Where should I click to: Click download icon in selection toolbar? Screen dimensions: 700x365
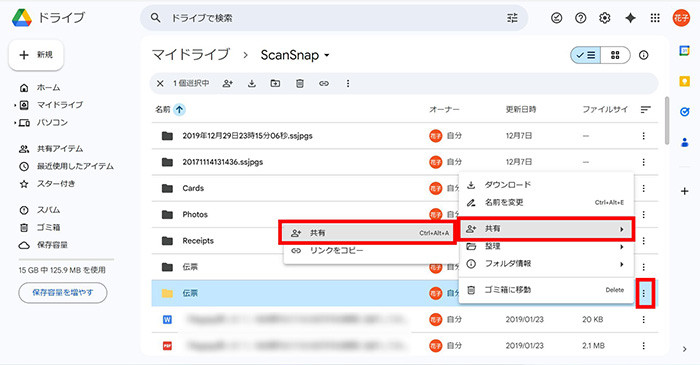(x=252, y=83)
